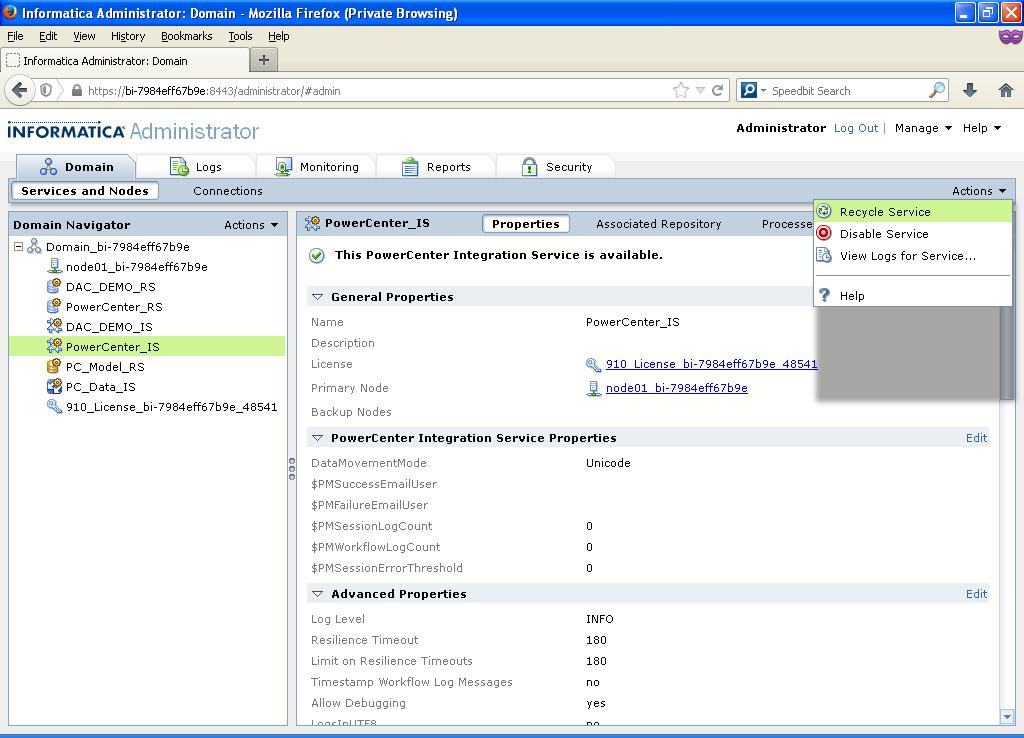Click the View Logs for Service document icon
The height and width of the screenshot is (738, 1024).
[823, 254]
